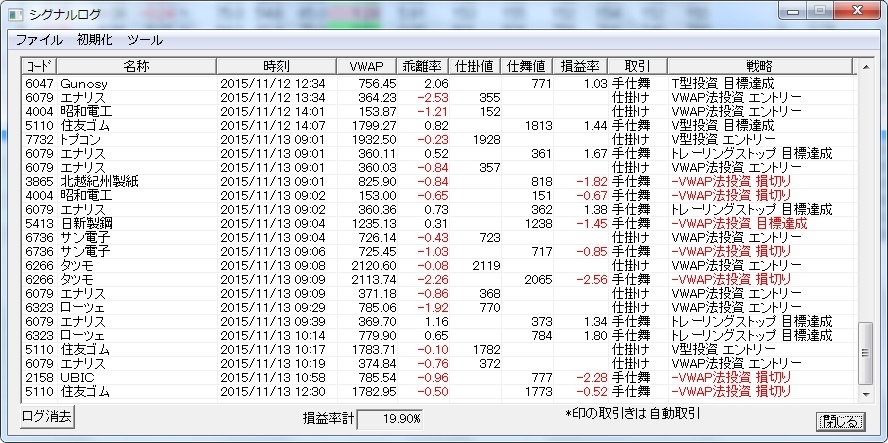Click 時刻 cell 2015/11/13 10:19
Viewport: 888px width, 443px height.
tap(272, 363)
